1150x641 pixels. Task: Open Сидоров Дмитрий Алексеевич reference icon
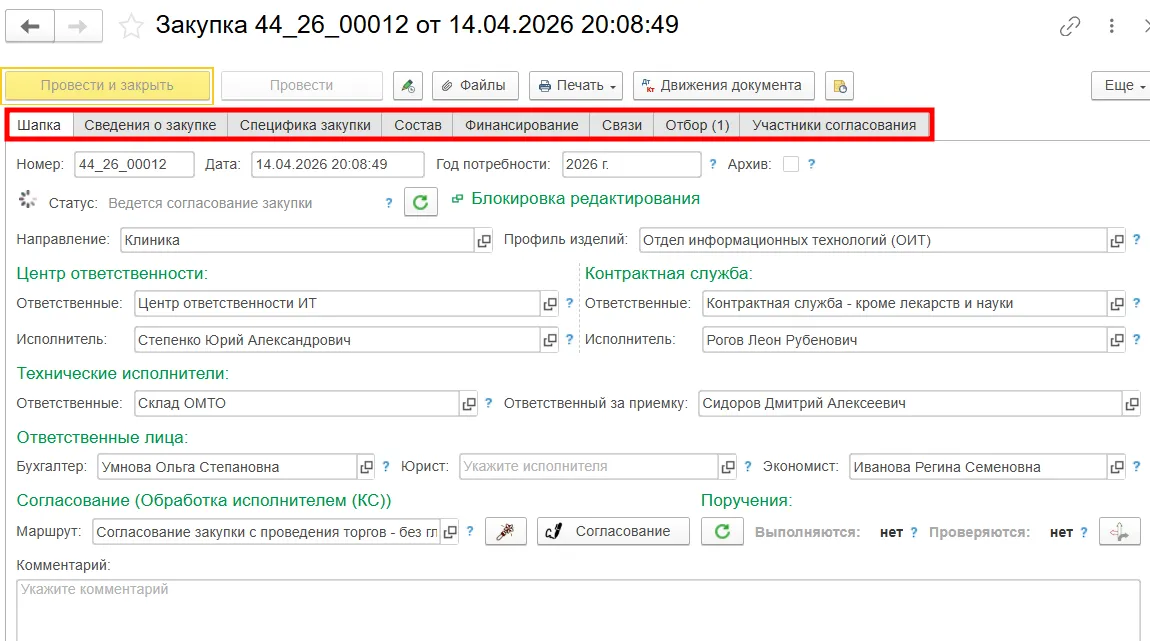tap(1132, 404)
